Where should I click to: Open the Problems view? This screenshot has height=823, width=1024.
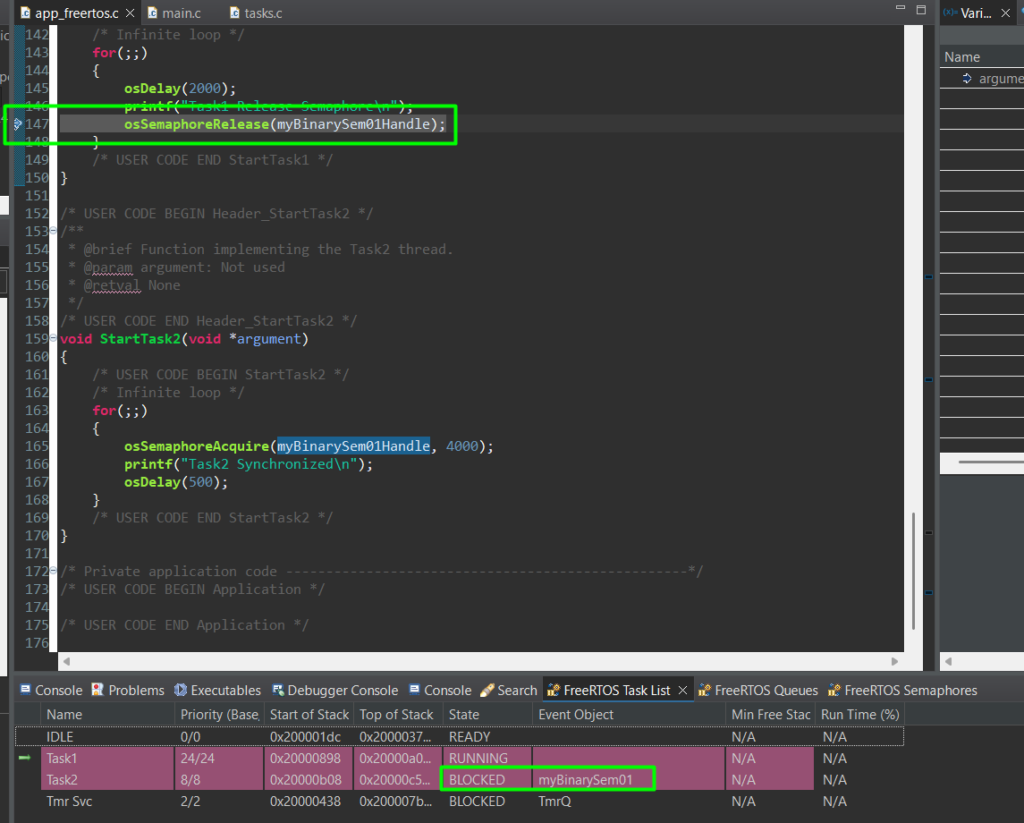[x=136, y=690]
